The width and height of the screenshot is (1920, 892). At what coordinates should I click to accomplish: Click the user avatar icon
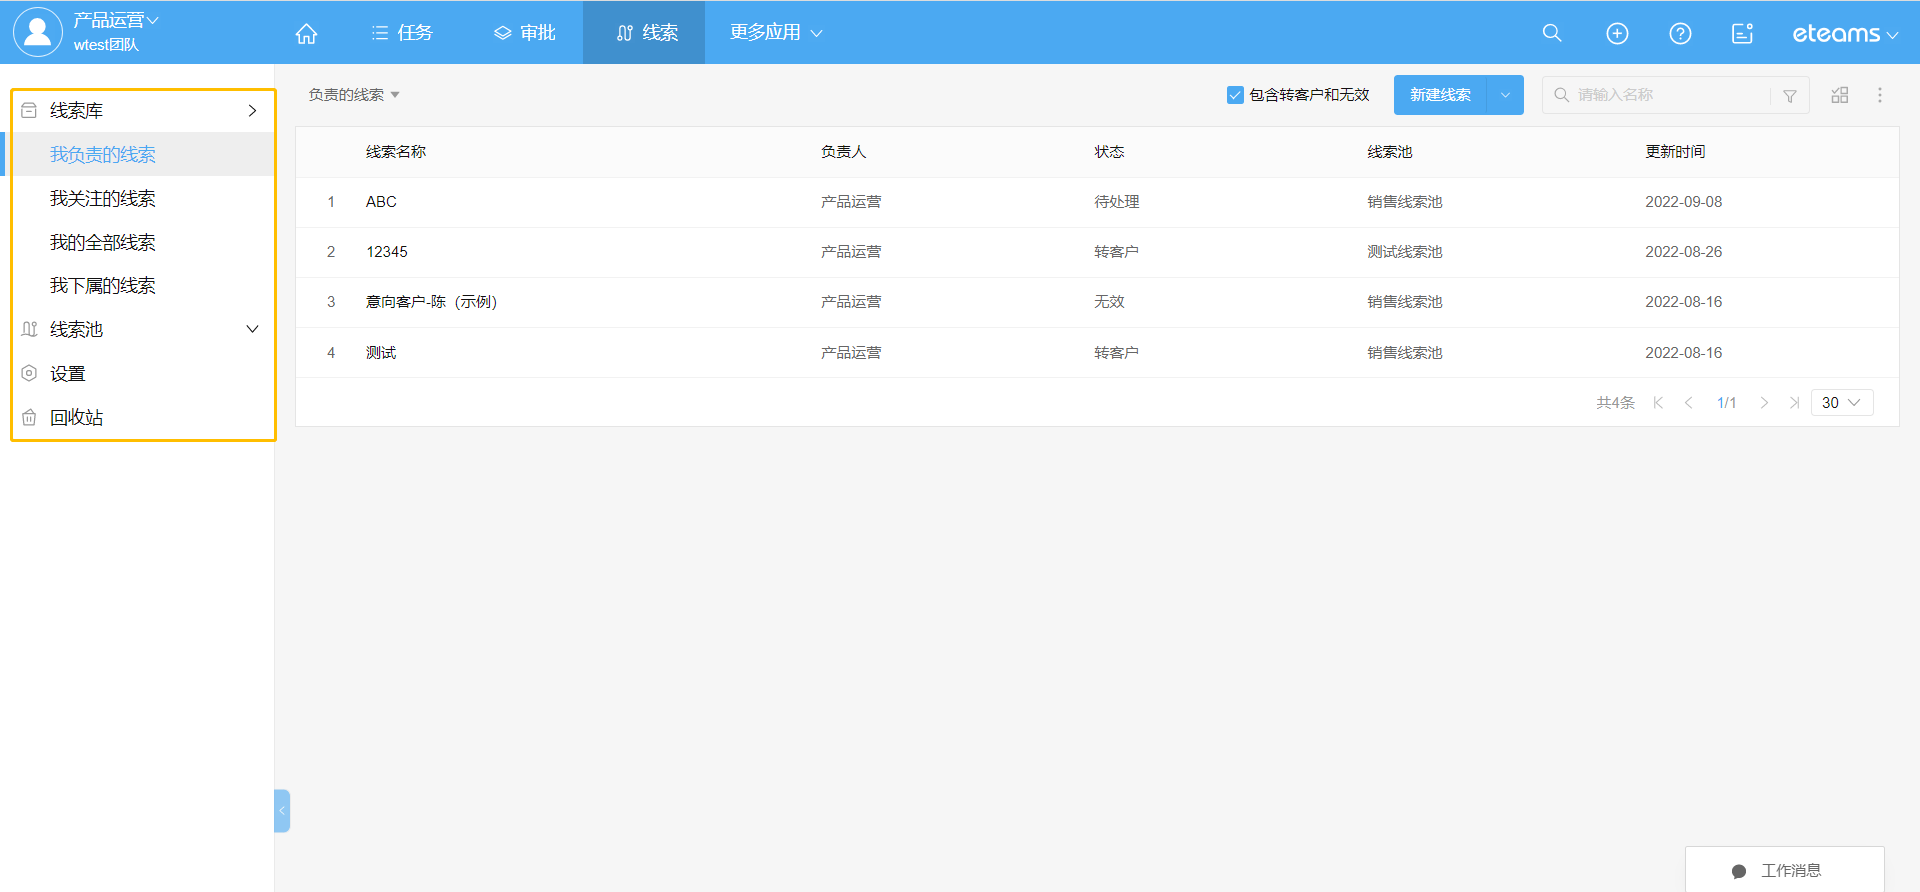click(x=37, y=32)
